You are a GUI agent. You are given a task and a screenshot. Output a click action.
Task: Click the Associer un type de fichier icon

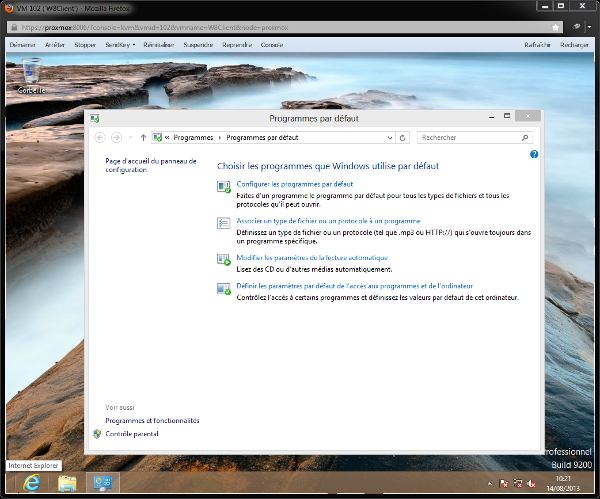coord(223,223)
